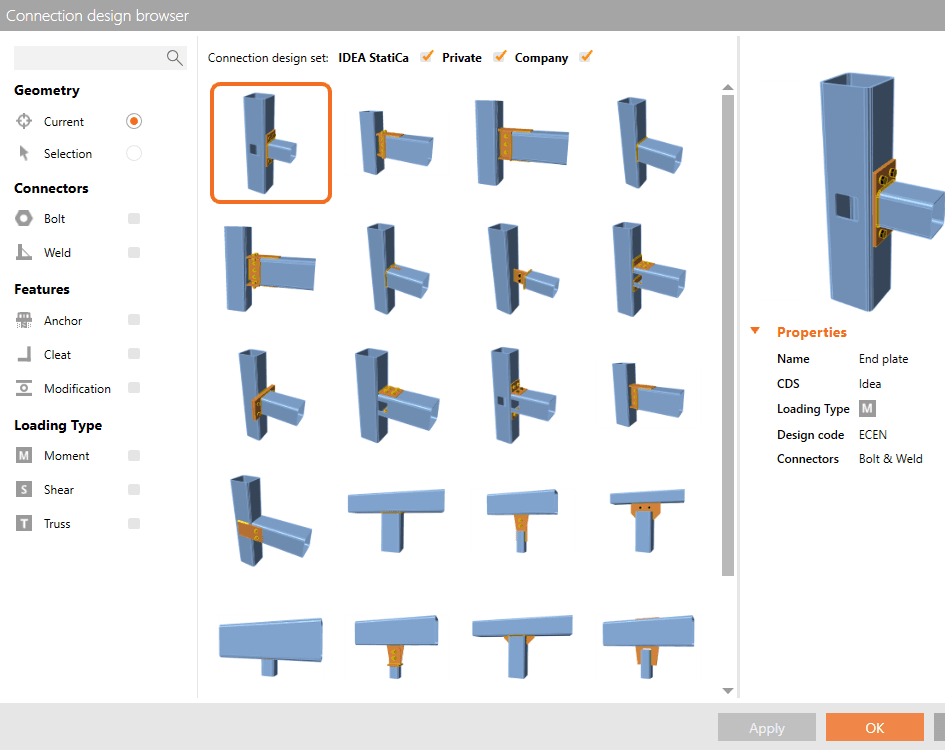Viewport: 945px width, 751px height.
Task: Click the scrollbar up arrow
Action: [x=728, y=88]
